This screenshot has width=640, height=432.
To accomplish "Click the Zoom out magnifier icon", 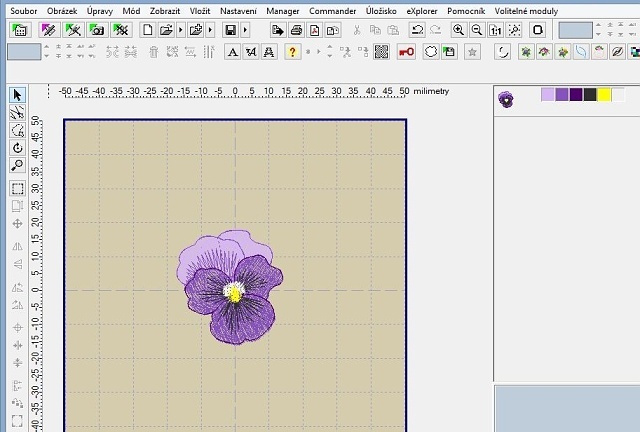I will [x=476, y=30].
